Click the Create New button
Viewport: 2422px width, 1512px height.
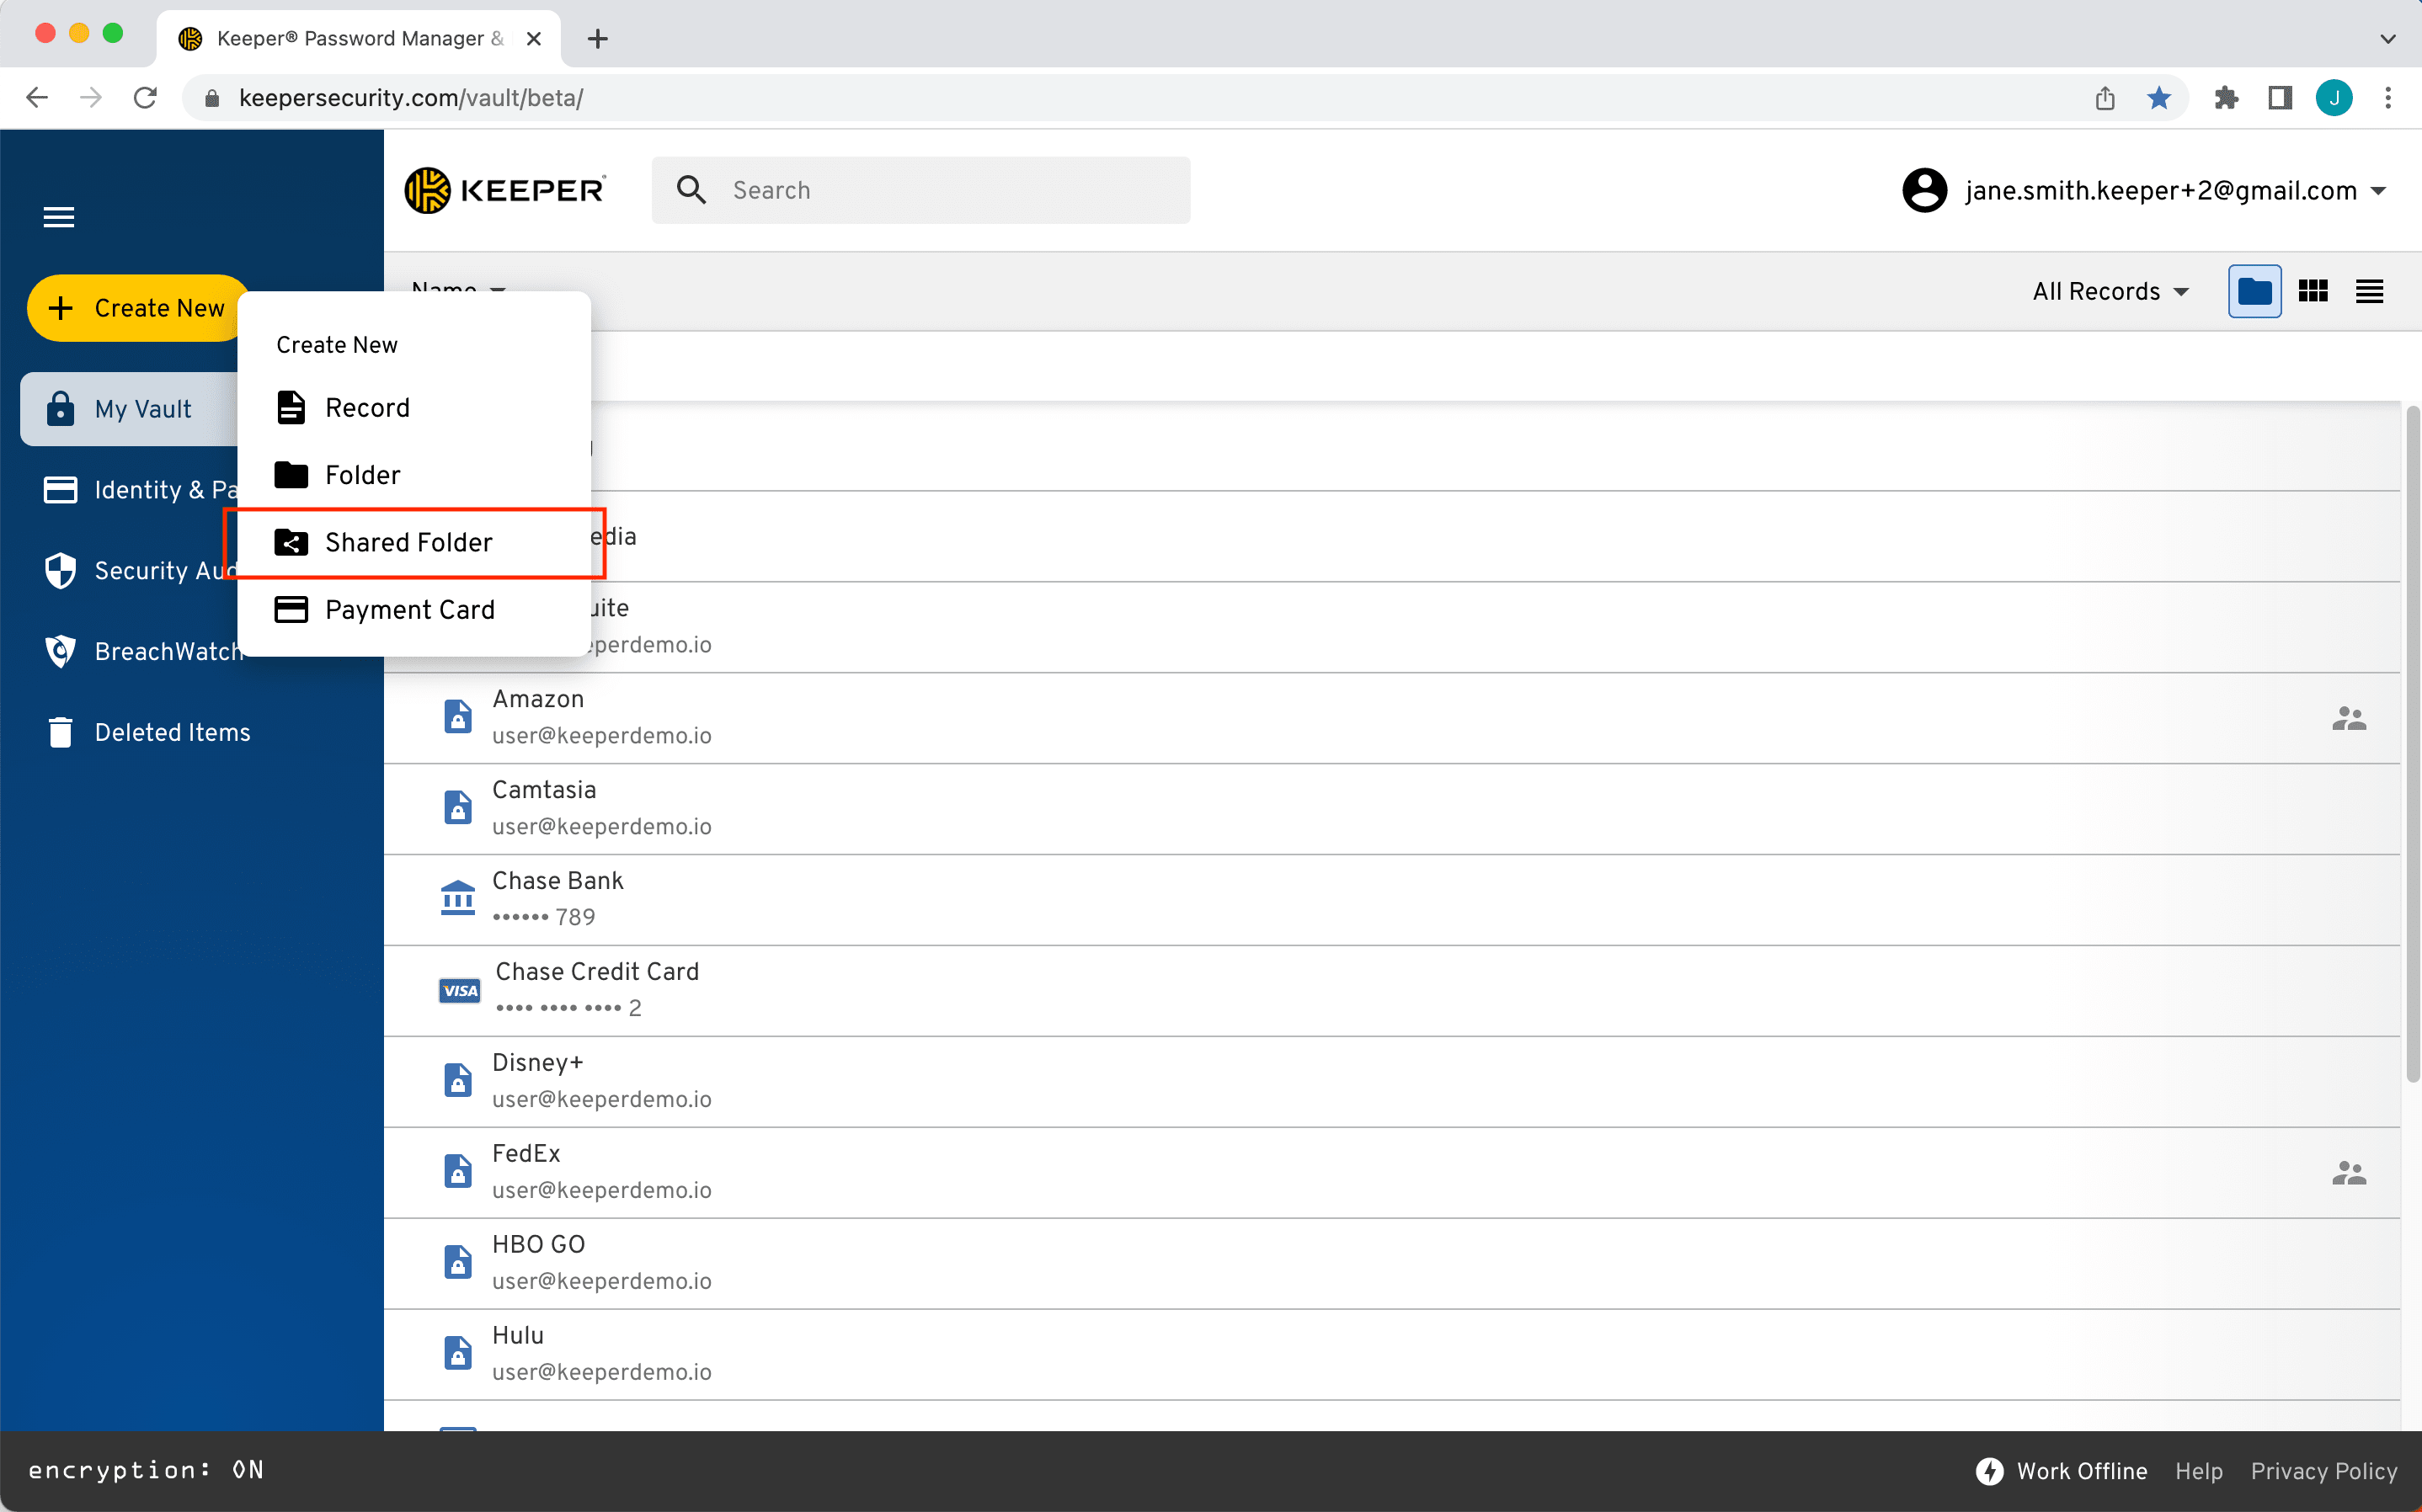[137, 308]
